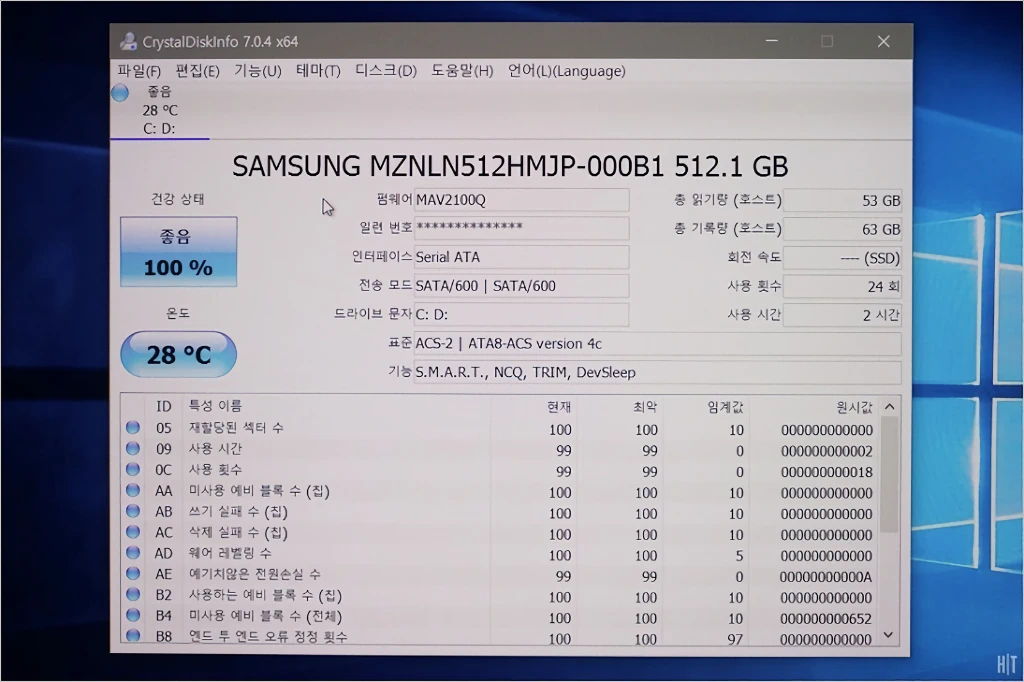Screen dimensions: 1024x682
Task: Click the standard field ACS-2 | ATA8-ACS version 4c
Action: 658,344
